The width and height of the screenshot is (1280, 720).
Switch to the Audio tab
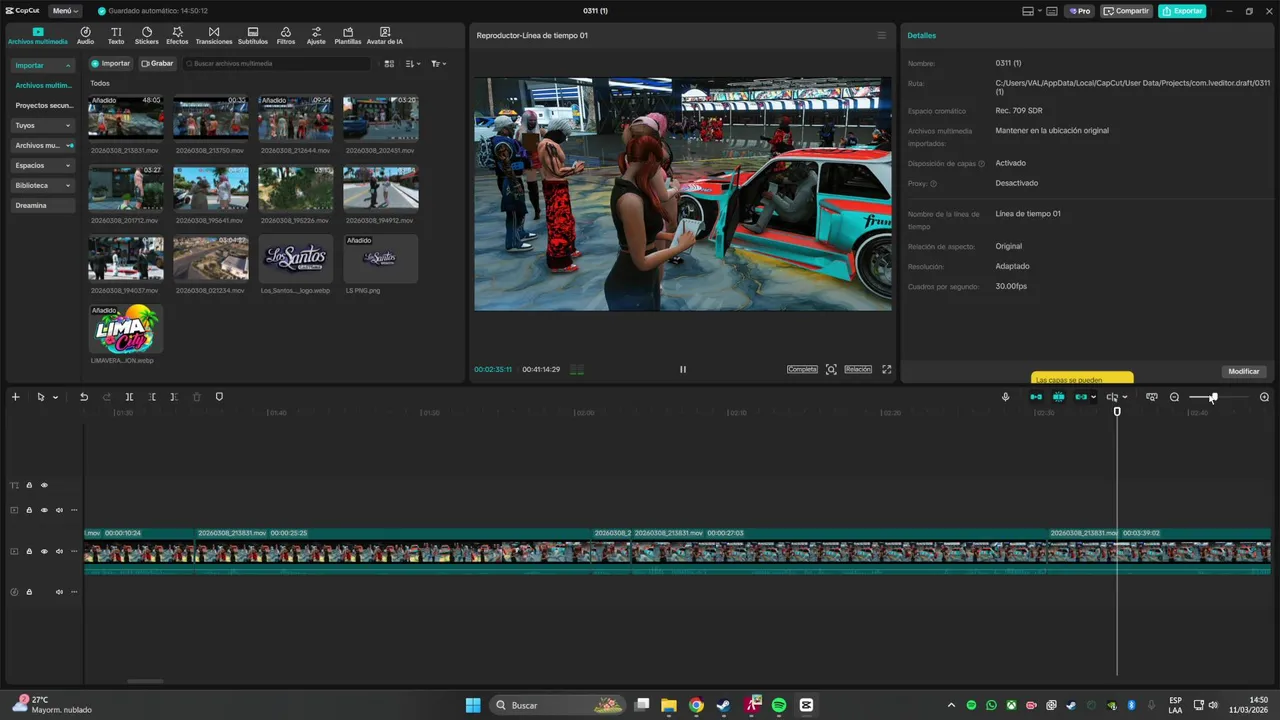[85, 36]
